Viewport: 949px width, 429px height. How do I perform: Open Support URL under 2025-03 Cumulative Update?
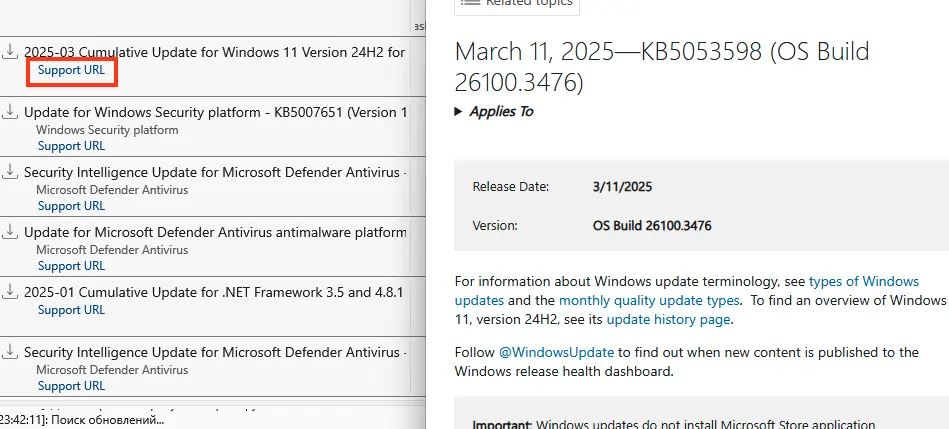point(71,70)
